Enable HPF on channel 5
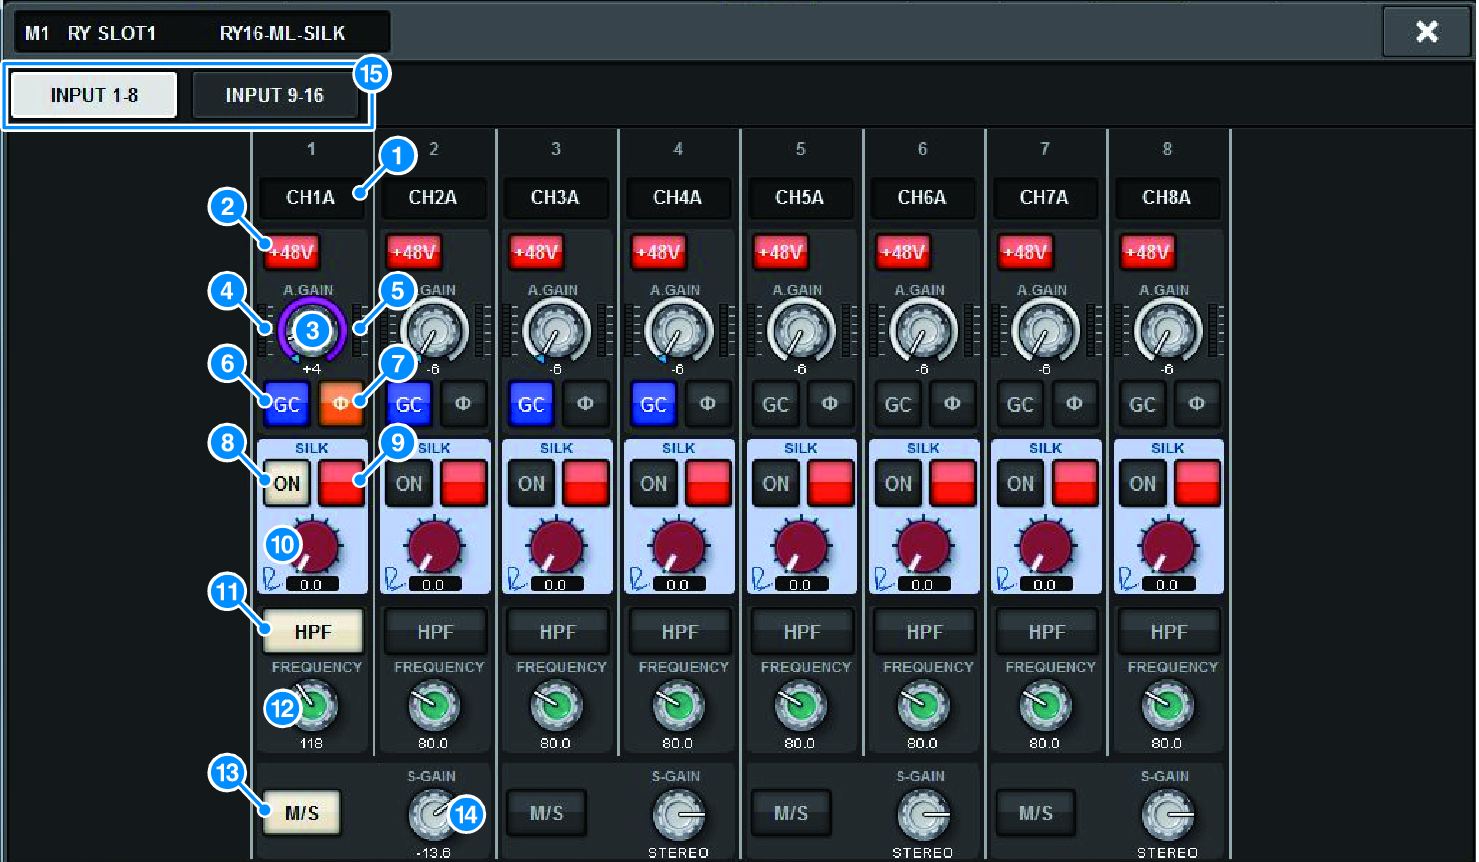1479x862 pixels. [801, 632]
